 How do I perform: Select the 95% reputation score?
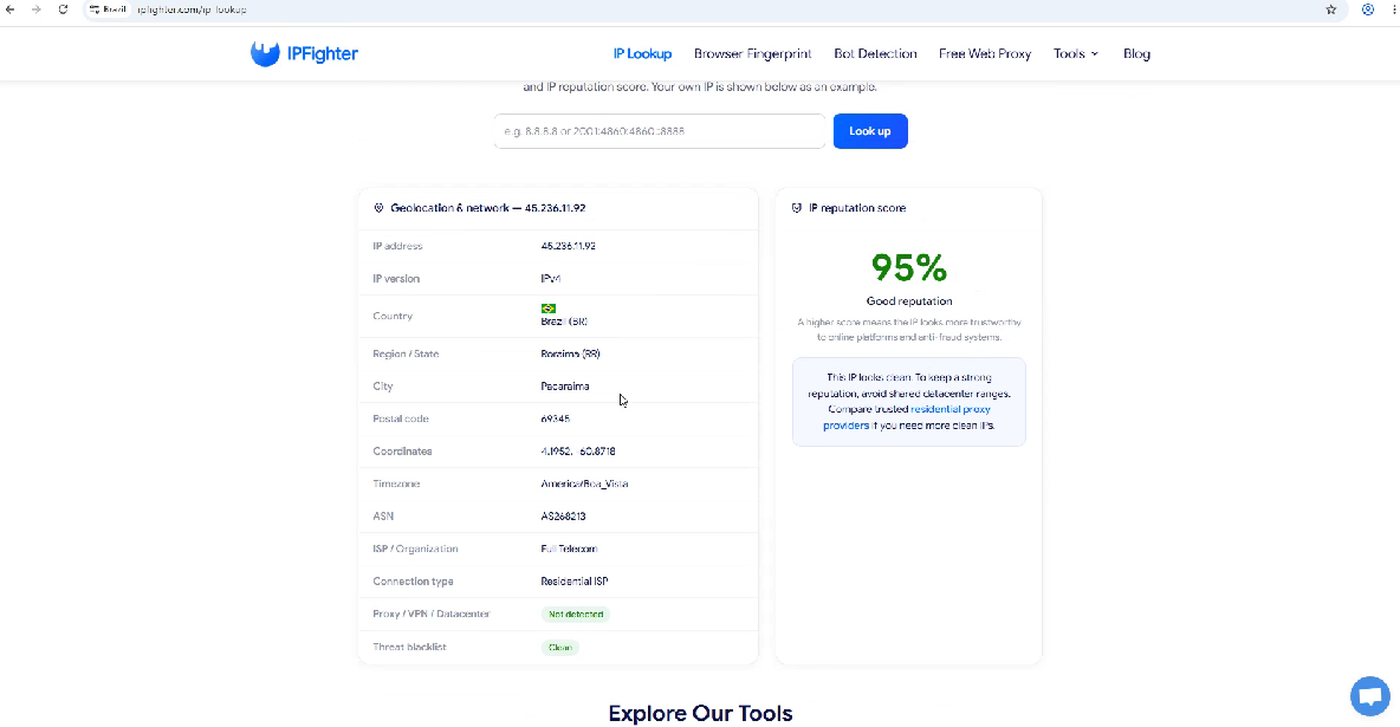pos(909,267)
